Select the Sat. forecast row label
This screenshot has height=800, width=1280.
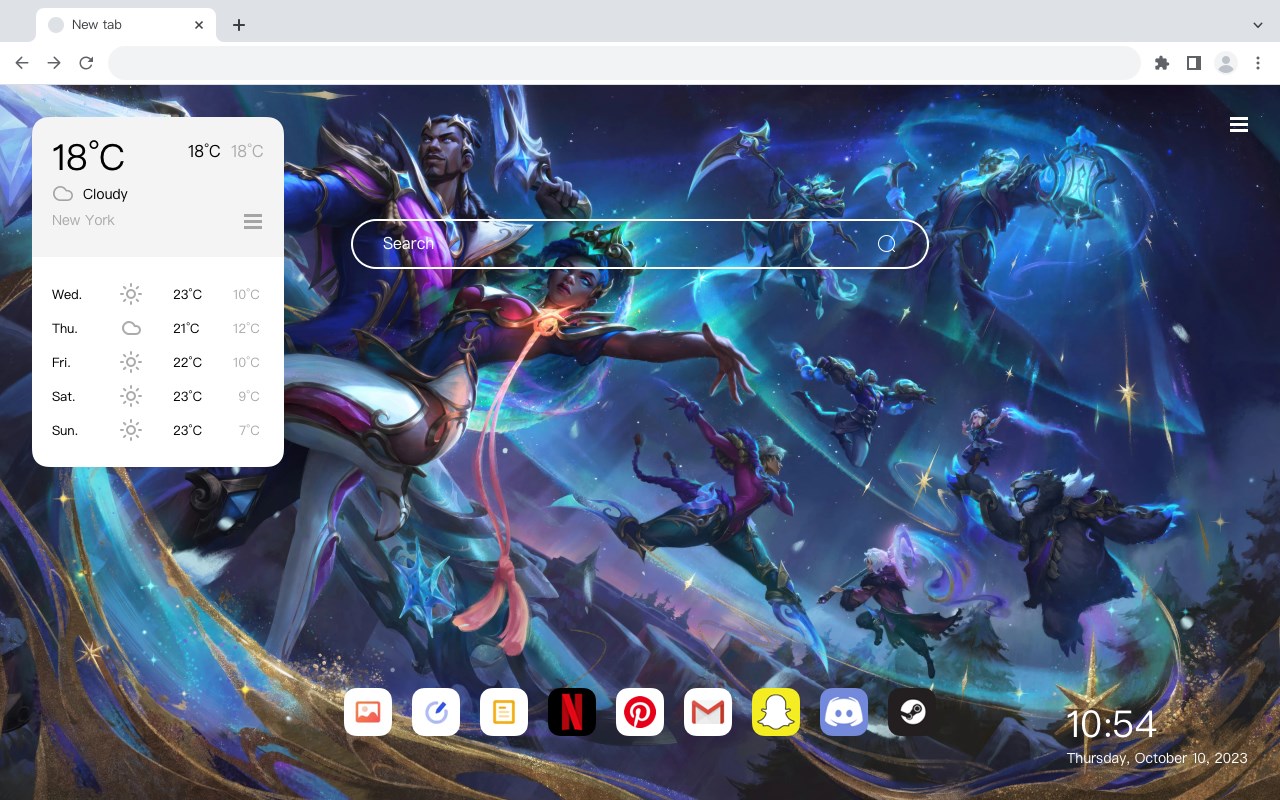[x=64, y=396]
